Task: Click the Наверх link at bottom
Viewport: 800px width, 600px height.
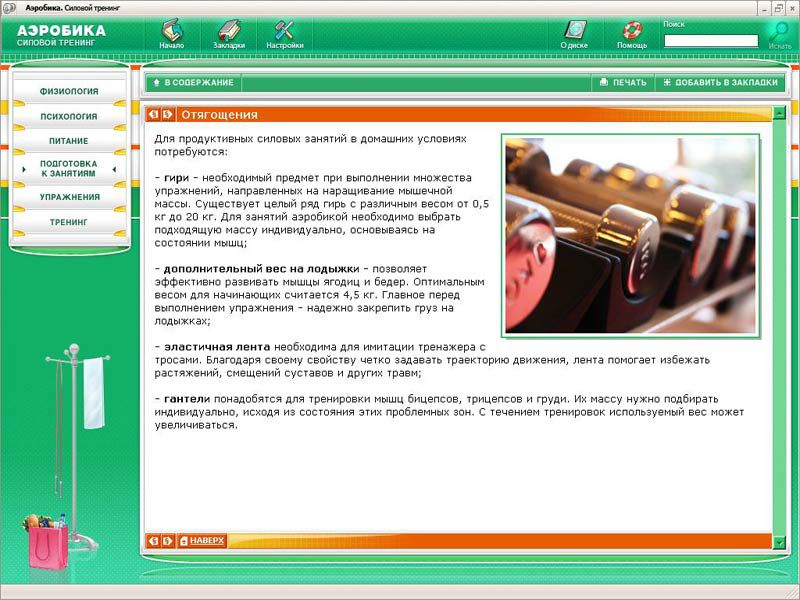Action: pos(202,541)
